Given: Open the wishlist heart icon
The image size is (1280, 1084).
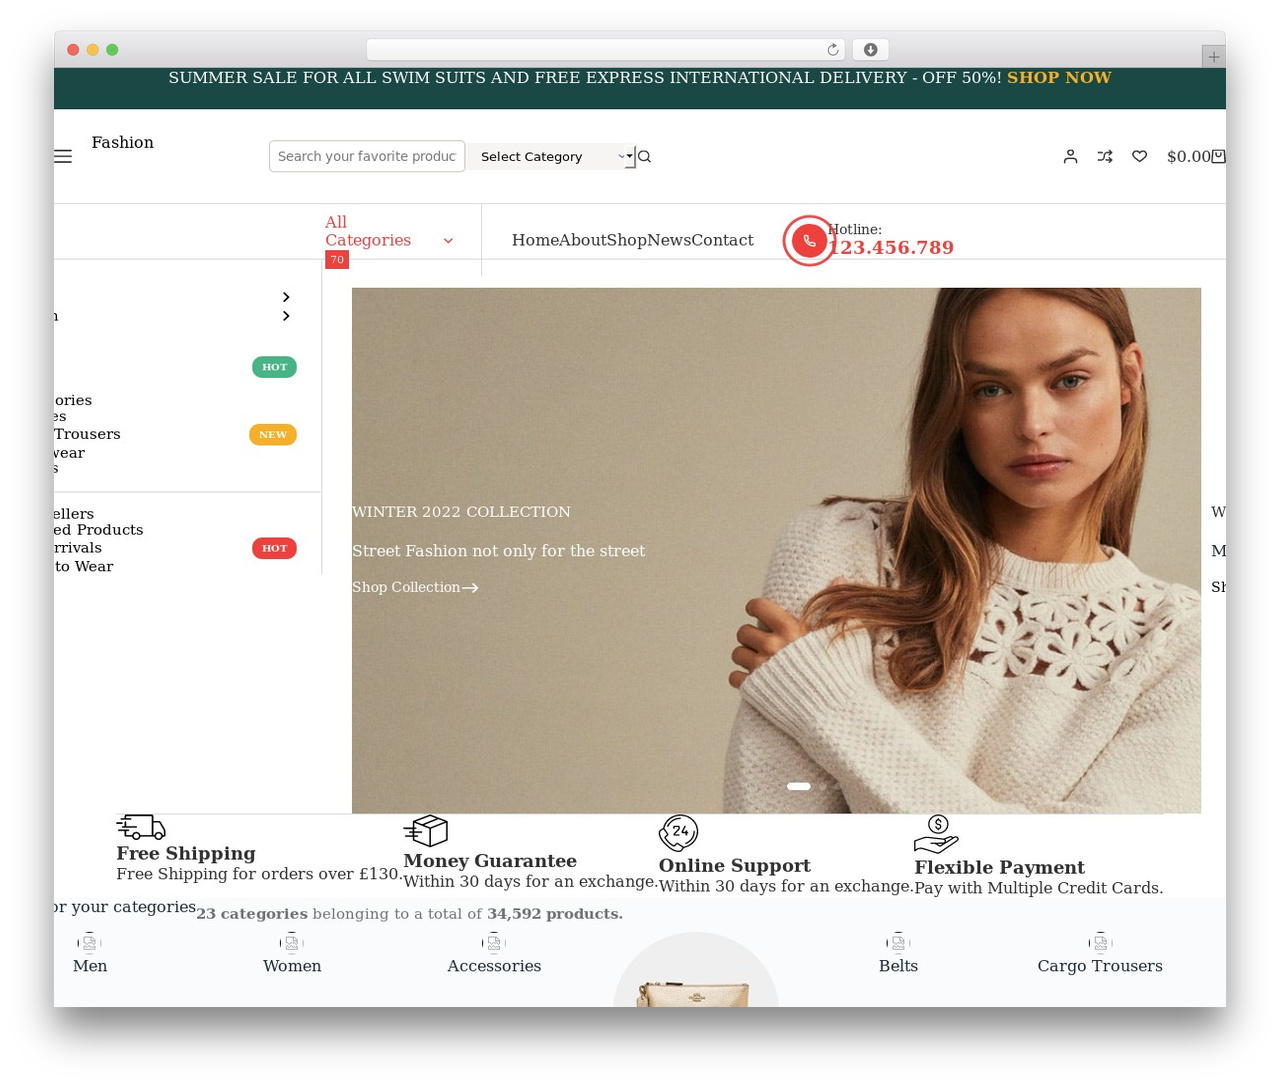Looking at the screenshot, I should point(1139,156).
